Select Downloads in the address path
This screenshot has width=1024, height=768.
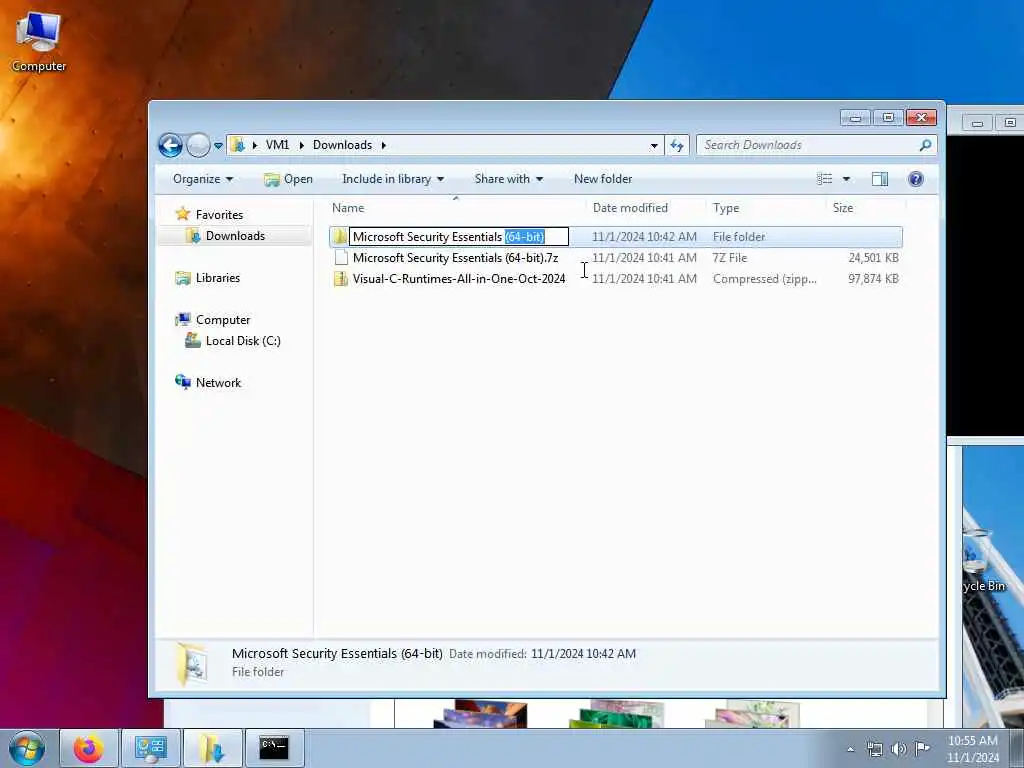point(342,145)
